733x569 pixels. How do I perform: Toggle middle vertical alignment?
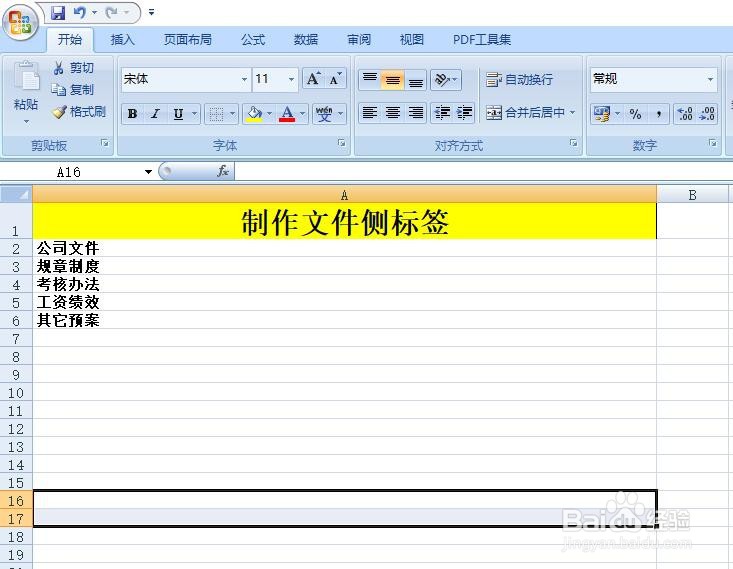pos(393,79)
